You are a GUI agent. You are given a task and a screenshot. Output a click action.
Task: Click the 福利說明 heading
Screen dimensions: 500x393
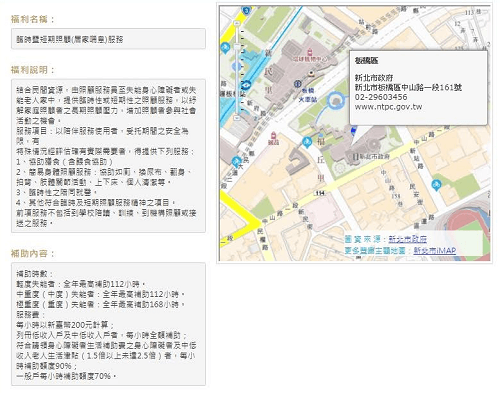[32, 70]
